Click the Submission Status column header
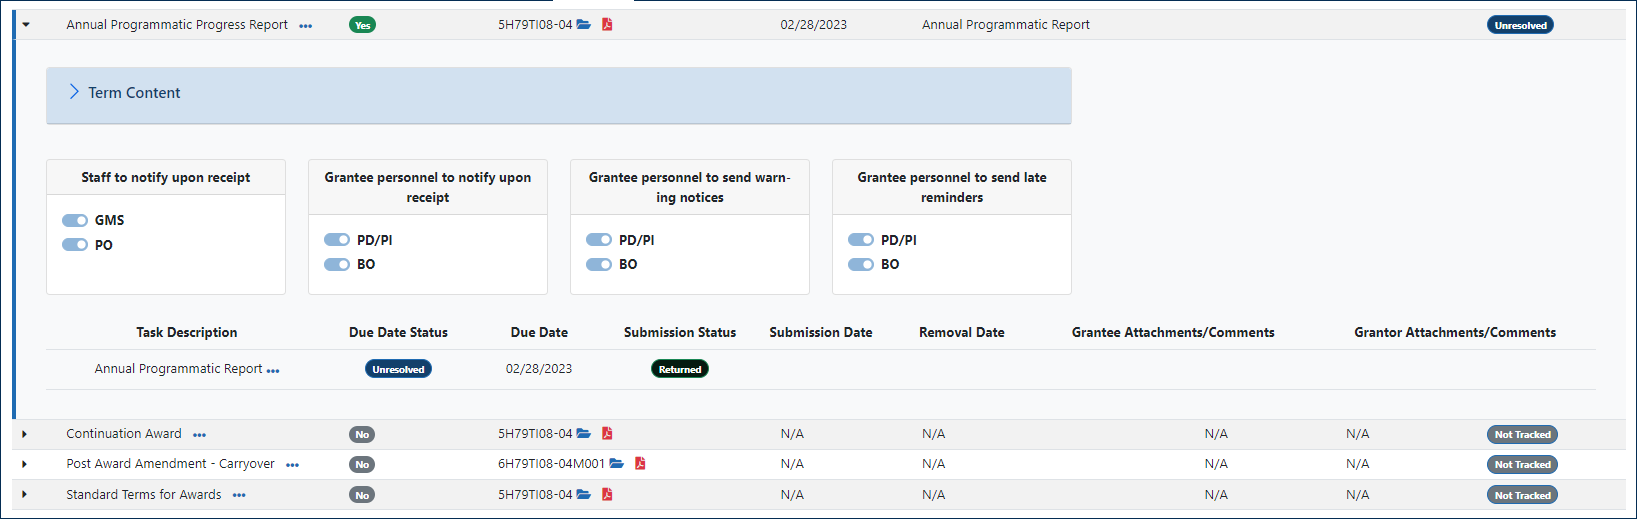This screenshot has width=1637, height=519. pyautogui.click(x=680, y=332)
